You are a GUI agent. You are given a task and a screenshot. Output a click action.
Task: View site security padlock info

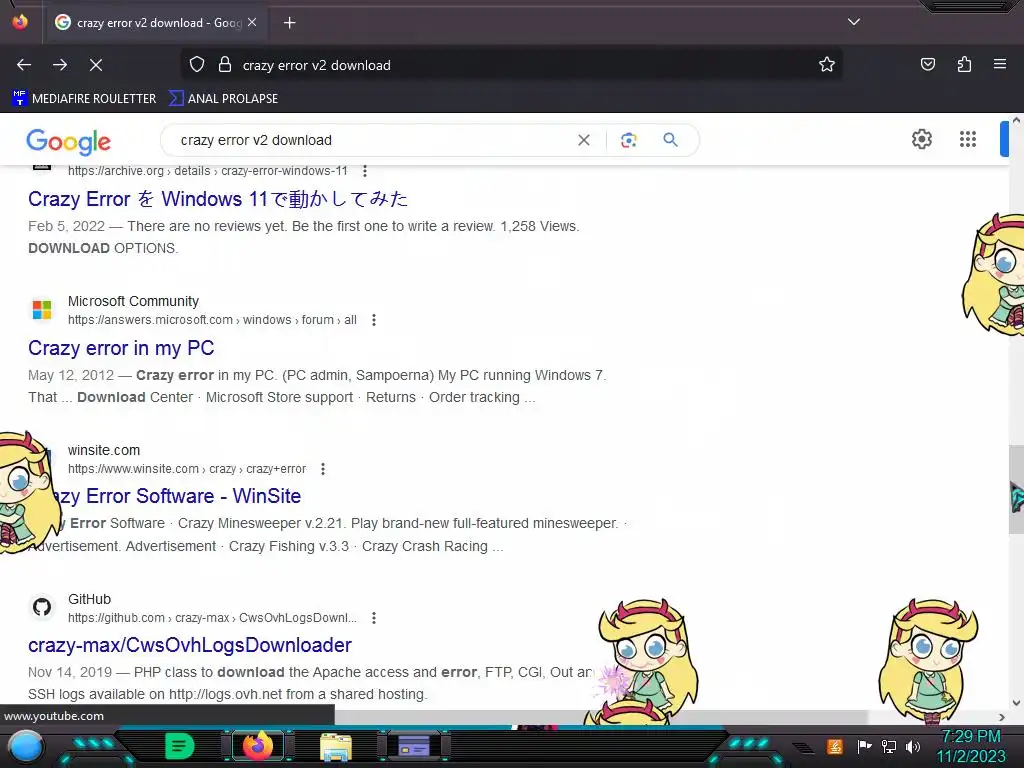pyautogui.click(x=225, y=65)
